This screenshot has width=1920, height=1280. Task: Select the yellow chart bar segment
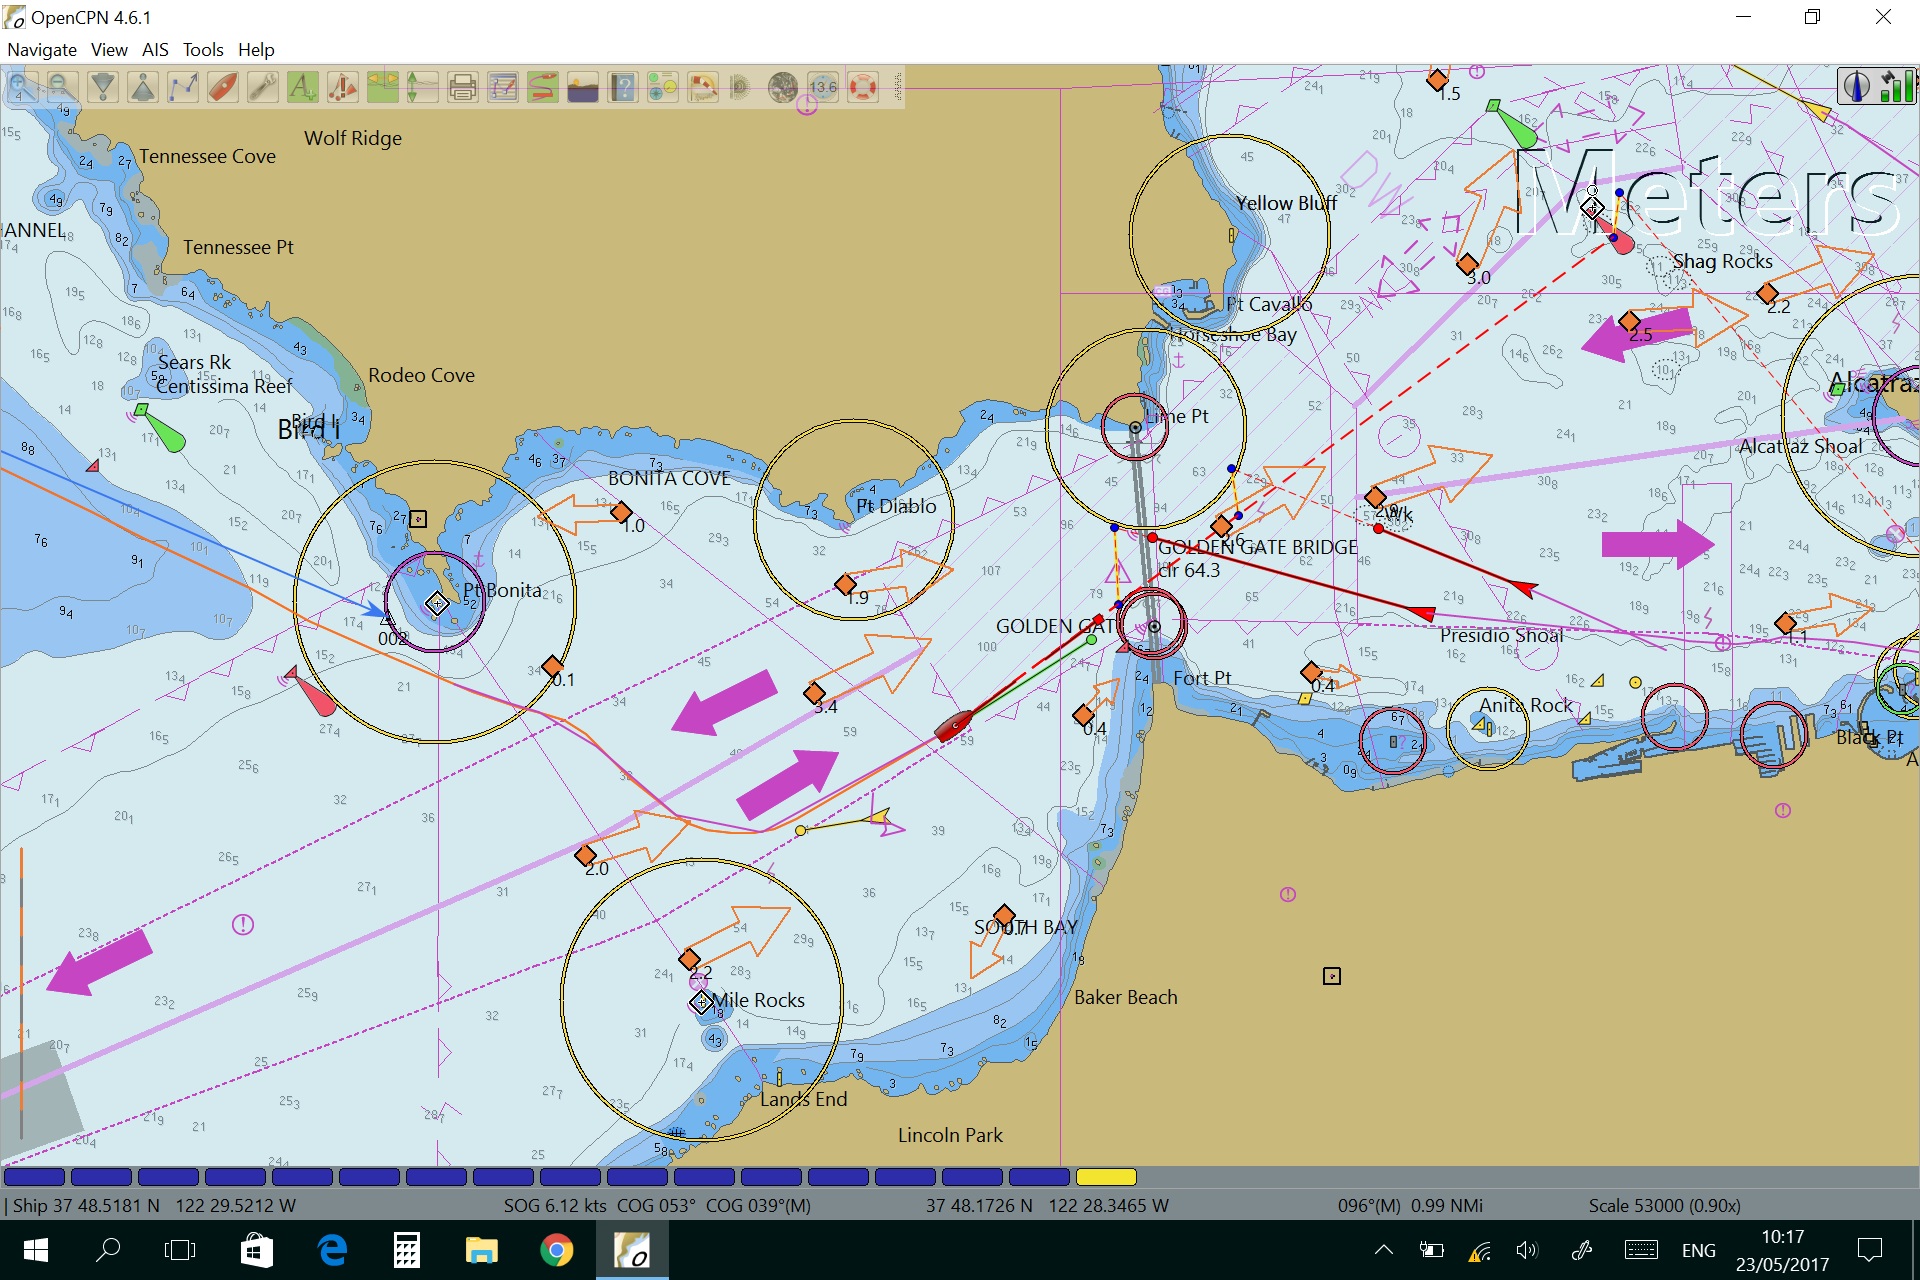(1106, 1177)
